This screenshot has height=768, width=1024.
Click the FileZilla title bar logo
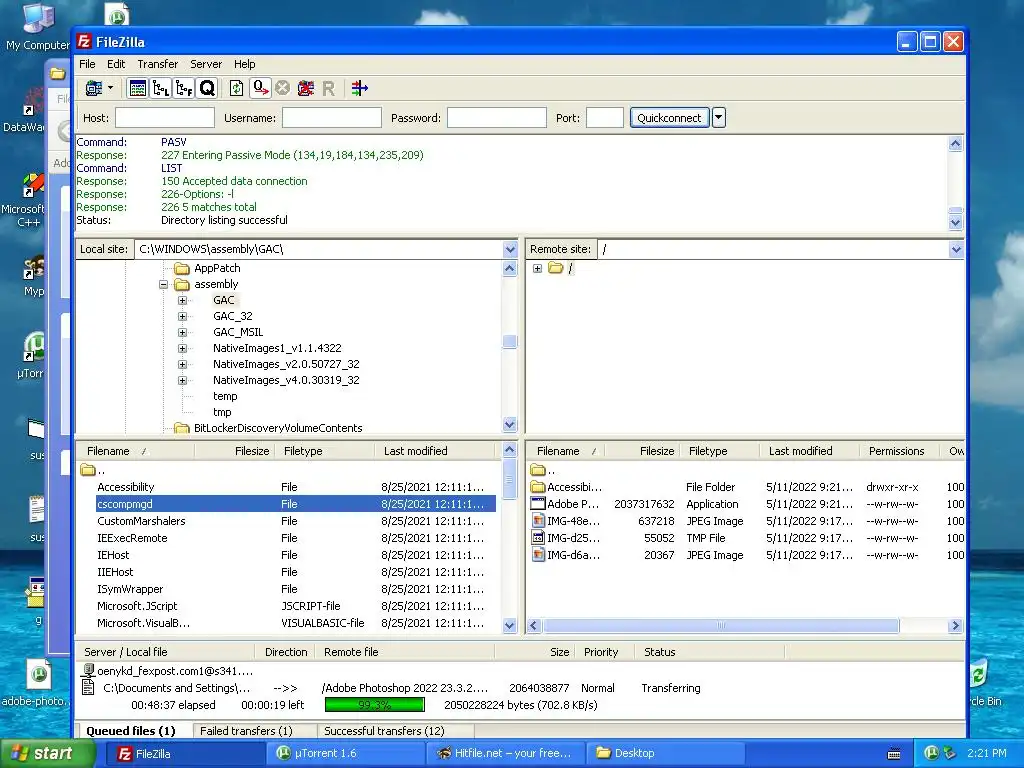click(x=84, y=42)
